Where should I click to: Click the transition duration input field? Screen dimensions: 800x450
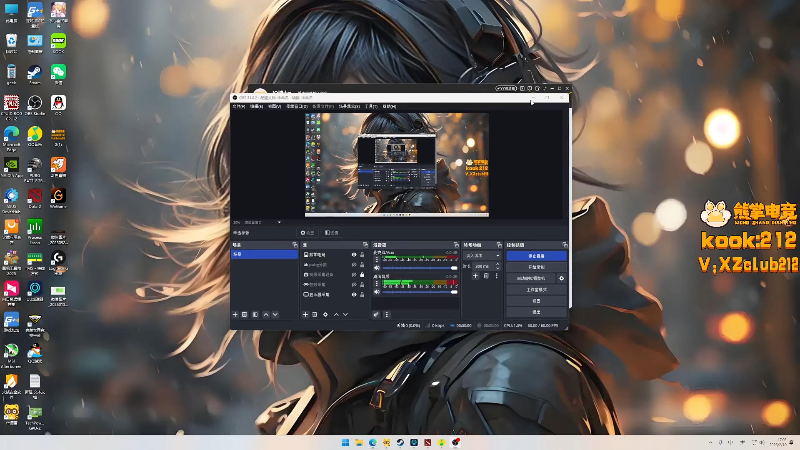click(x=484, y=266)
